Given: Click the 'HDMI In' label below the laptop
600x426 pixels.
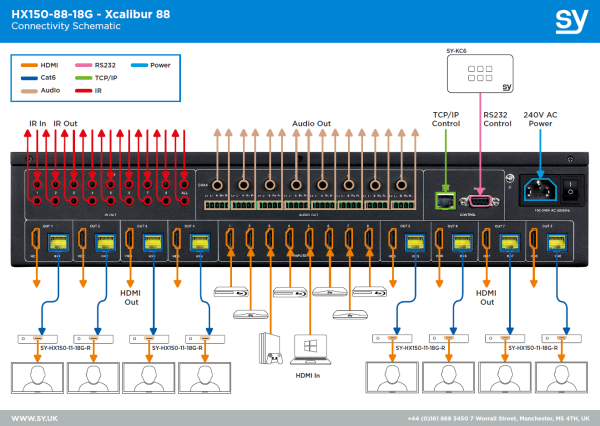Looking at the screenshot, I should [x=308, y=376].
